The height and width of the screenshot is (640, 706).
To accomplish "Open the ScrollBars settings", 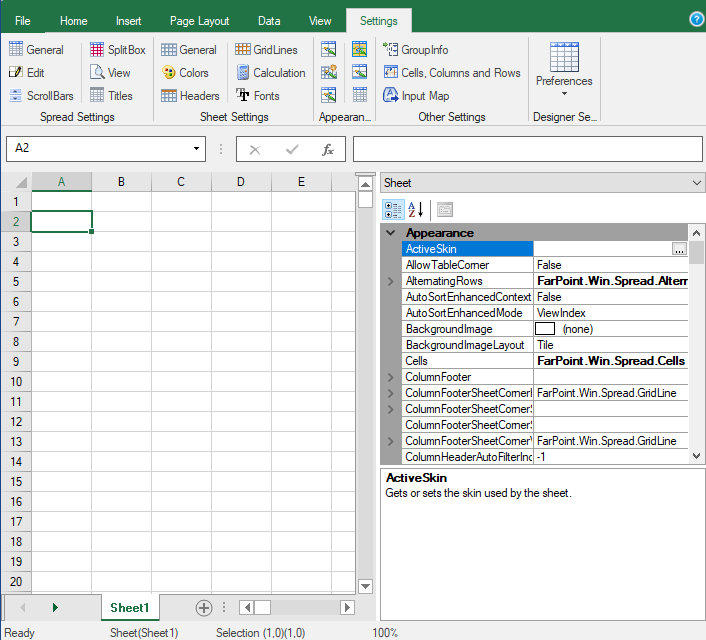I will click(41, 95).
